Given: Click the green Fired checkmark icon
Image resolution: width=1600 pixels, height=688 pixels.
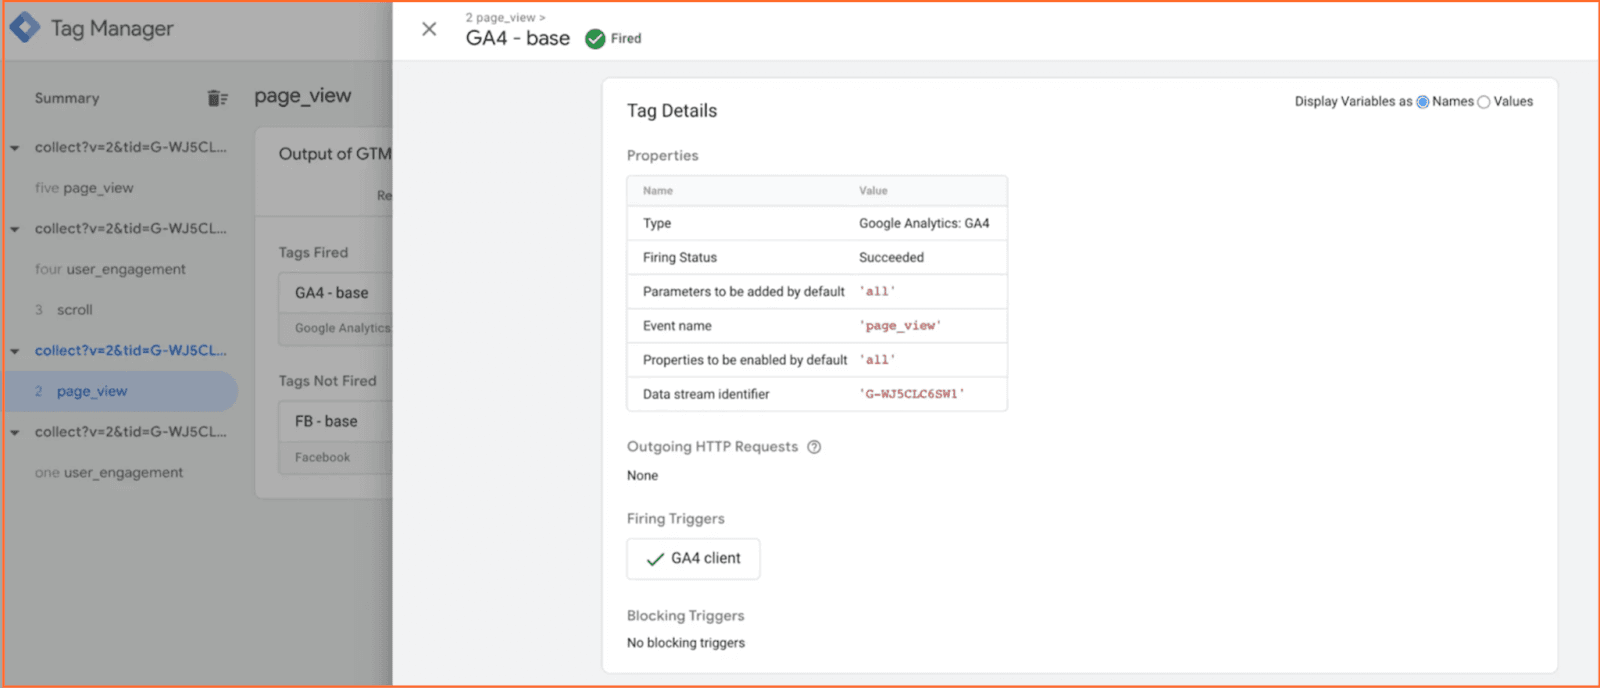Looking at the screenshot, I should (595, 39).
